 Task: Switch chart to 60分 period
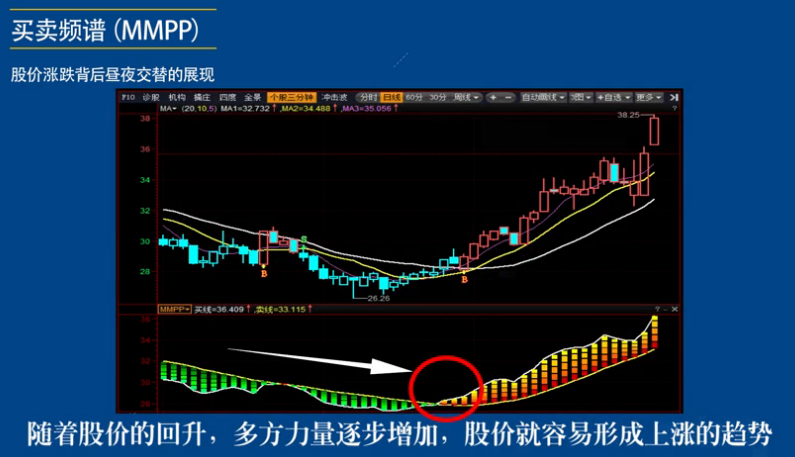point(414,97)
